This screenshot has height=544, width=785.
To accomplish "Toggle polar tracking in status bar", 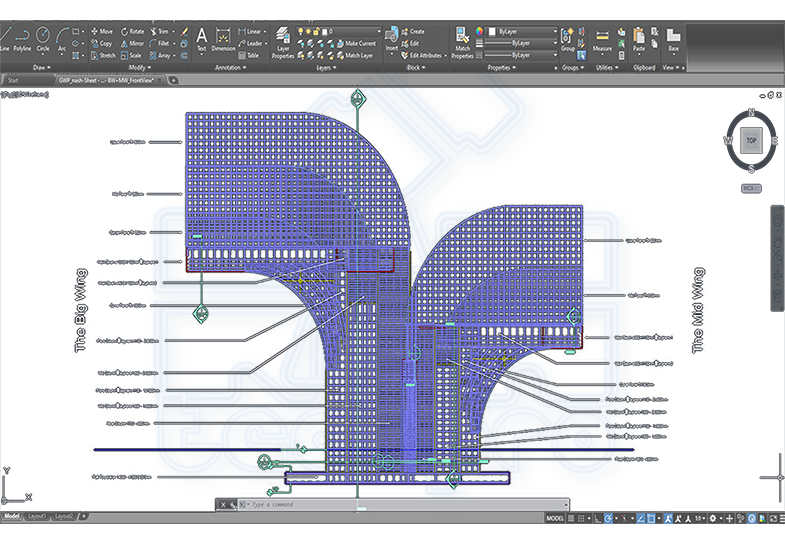I will (608, 518).
